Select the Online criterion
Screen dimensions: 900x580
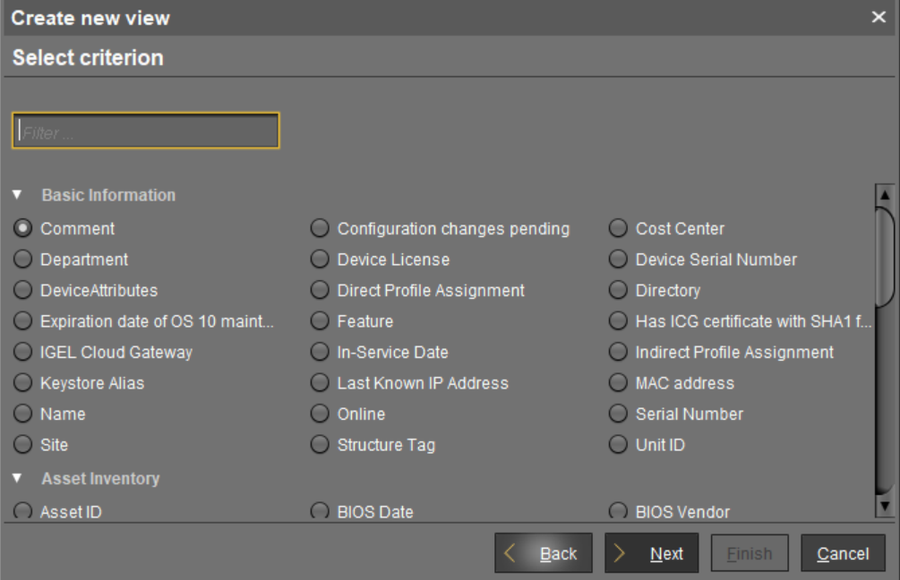click(x=320, y=414)
